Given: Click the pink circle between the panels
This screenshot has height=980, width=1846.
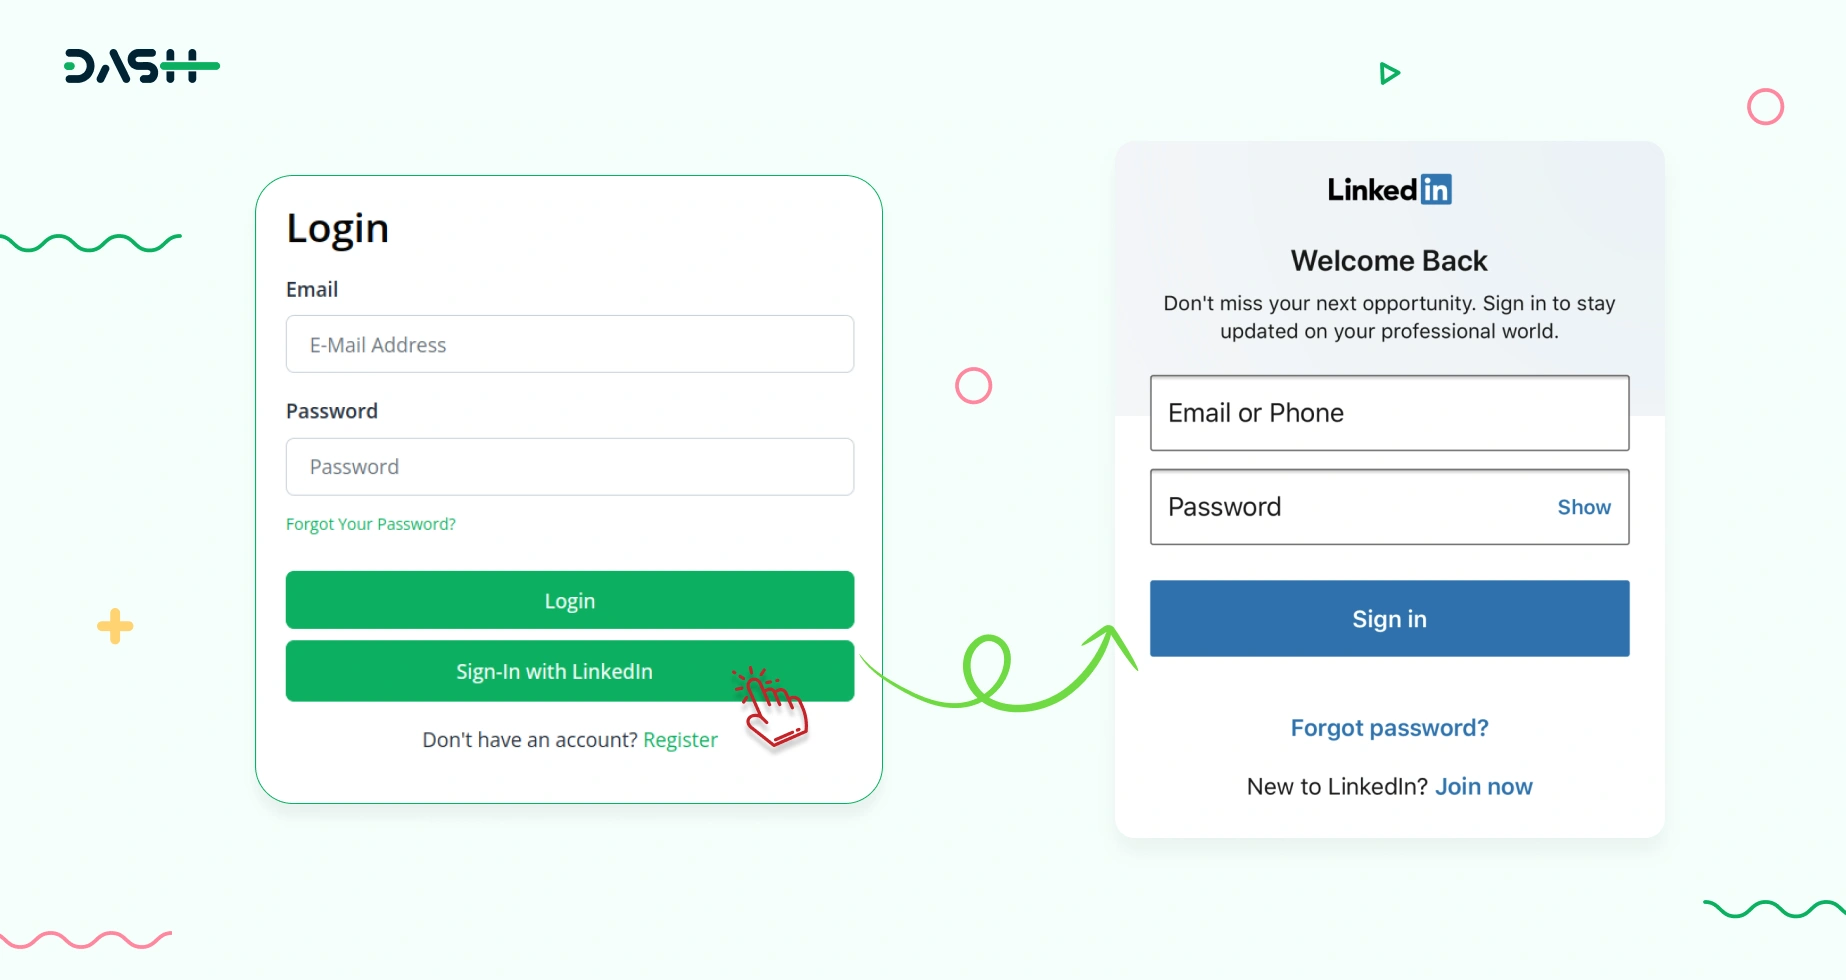Looking at the screenshot, I should point(973,386).
